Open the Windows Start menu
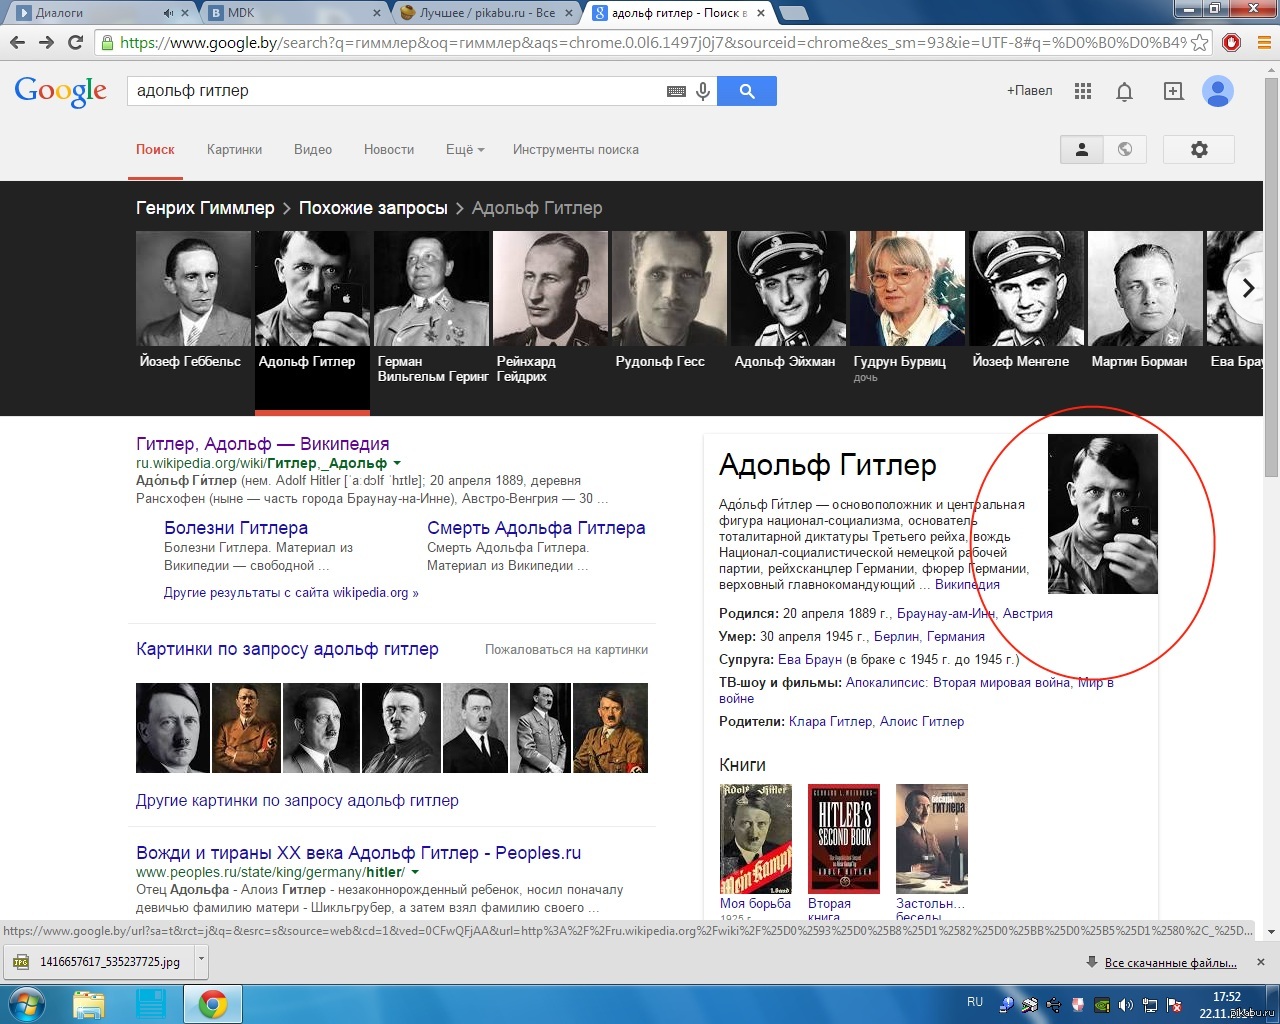This screenshot has width=1280, height=1024. pyautogui.click(x=26, y=1003)
